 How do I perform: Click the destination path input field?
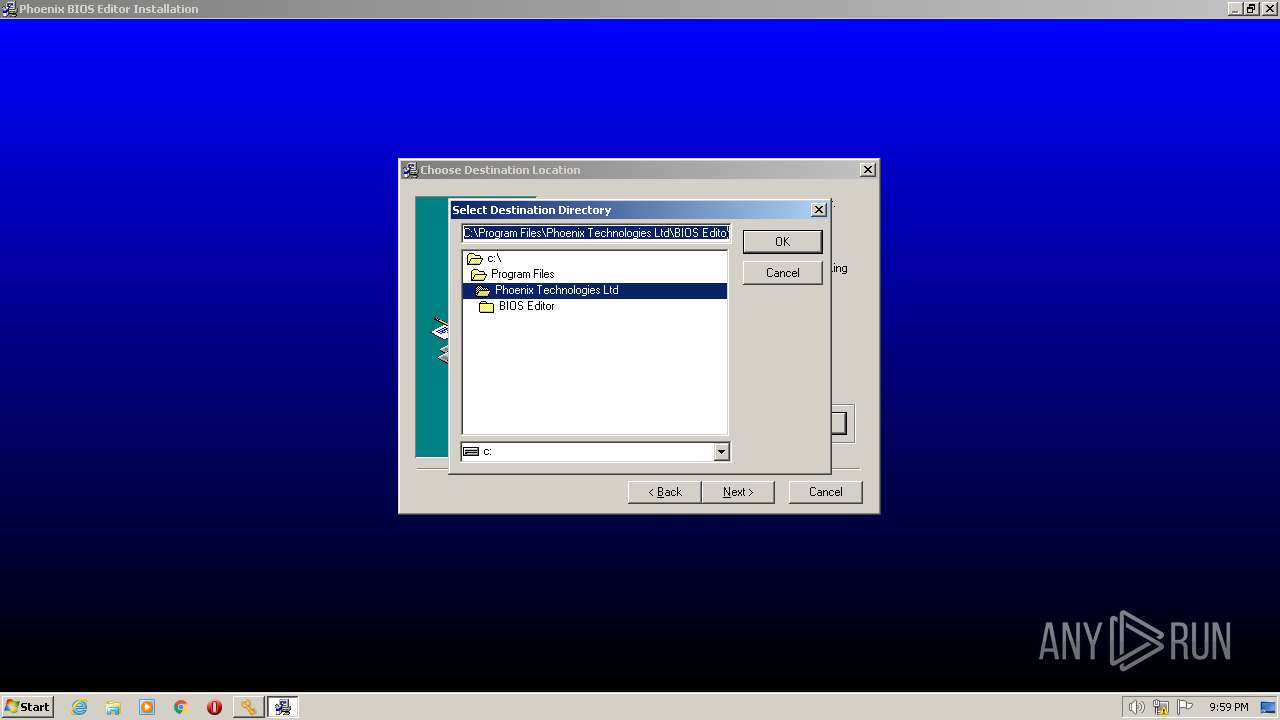pyautogui.click(x=596, y=233)
